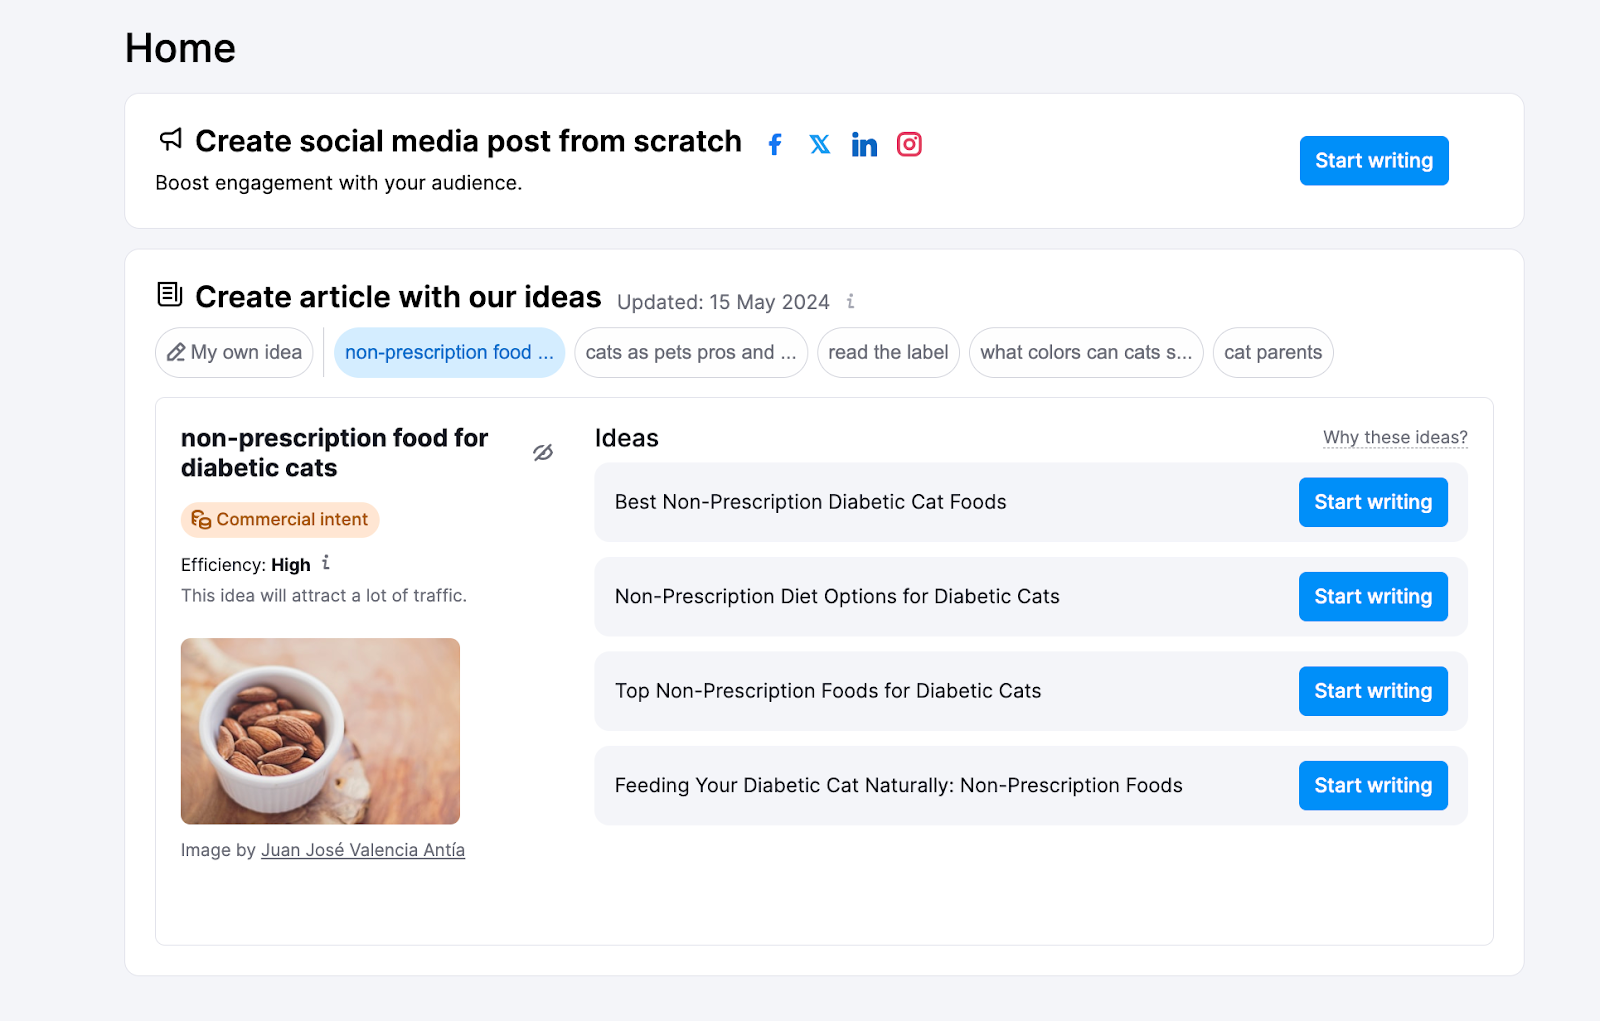Screen dimensions: 1600x1021
Task: Click the pencil icon on 'My own idea'
Action: click(x=176, y=352)
